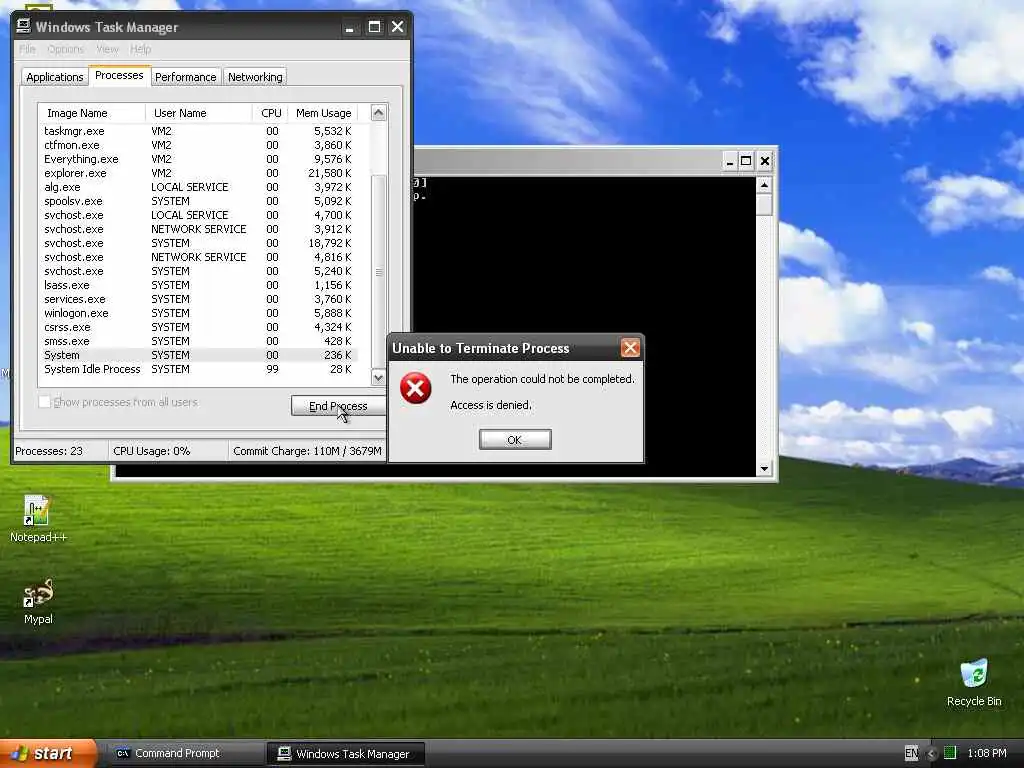Viewport: 1024px width, 768px height.
Task: Close the Windows Task Manager window
Action: click(397, 27)
